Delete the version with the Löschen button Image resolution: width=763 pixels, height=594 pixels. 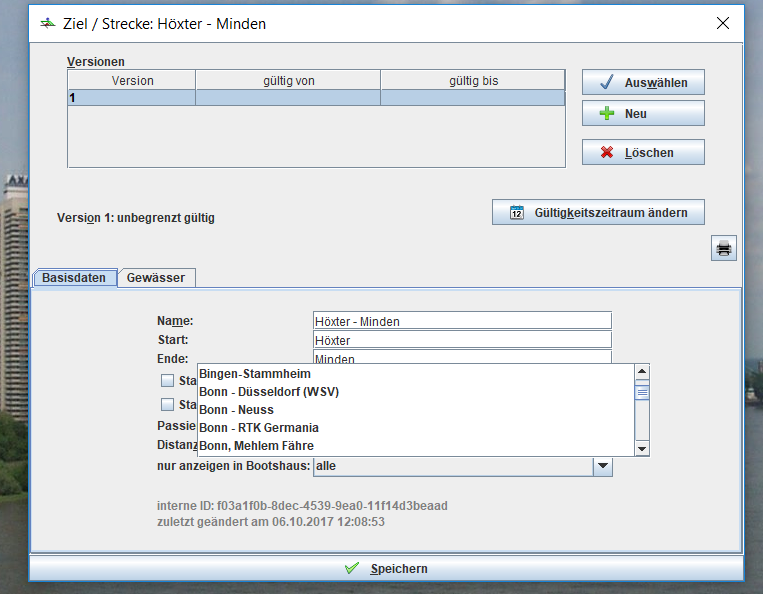(x=643, y=153)
